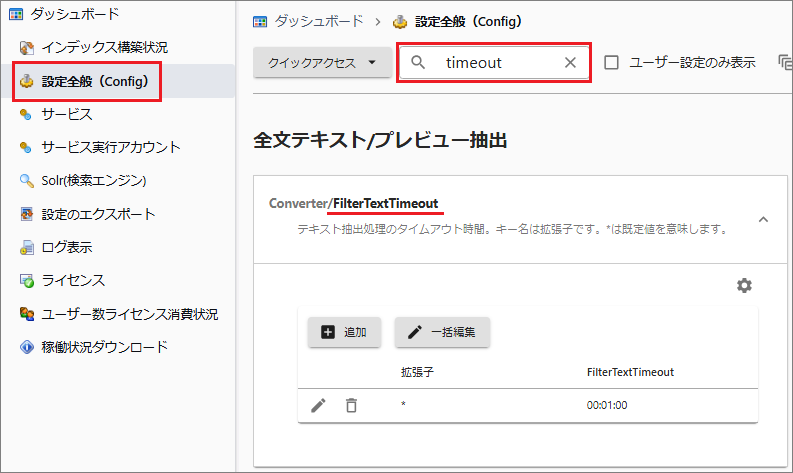Go to ログ表示 in sidebar

[x=66, y=247]
